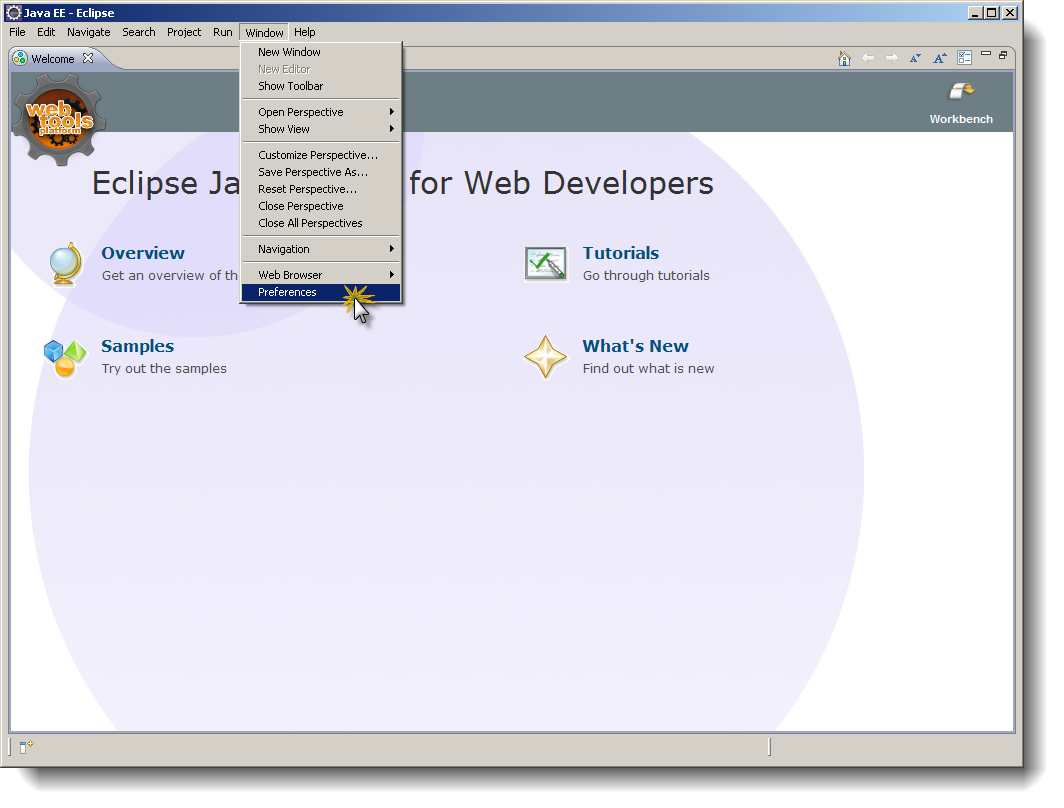1064x808 pixels.
Task: Open Welcome page customization via the checklist icon
Action: tap(964, 58)
